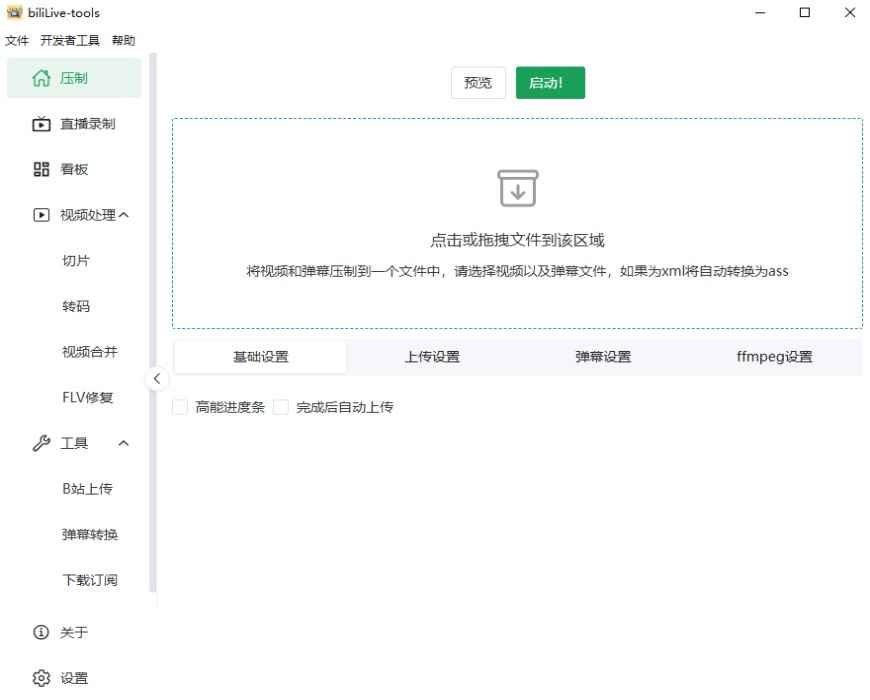The height and width of the screenshot is (700, 870).
Task: Minimize the biliLive-tools window
Action: [x=760, y=12]
